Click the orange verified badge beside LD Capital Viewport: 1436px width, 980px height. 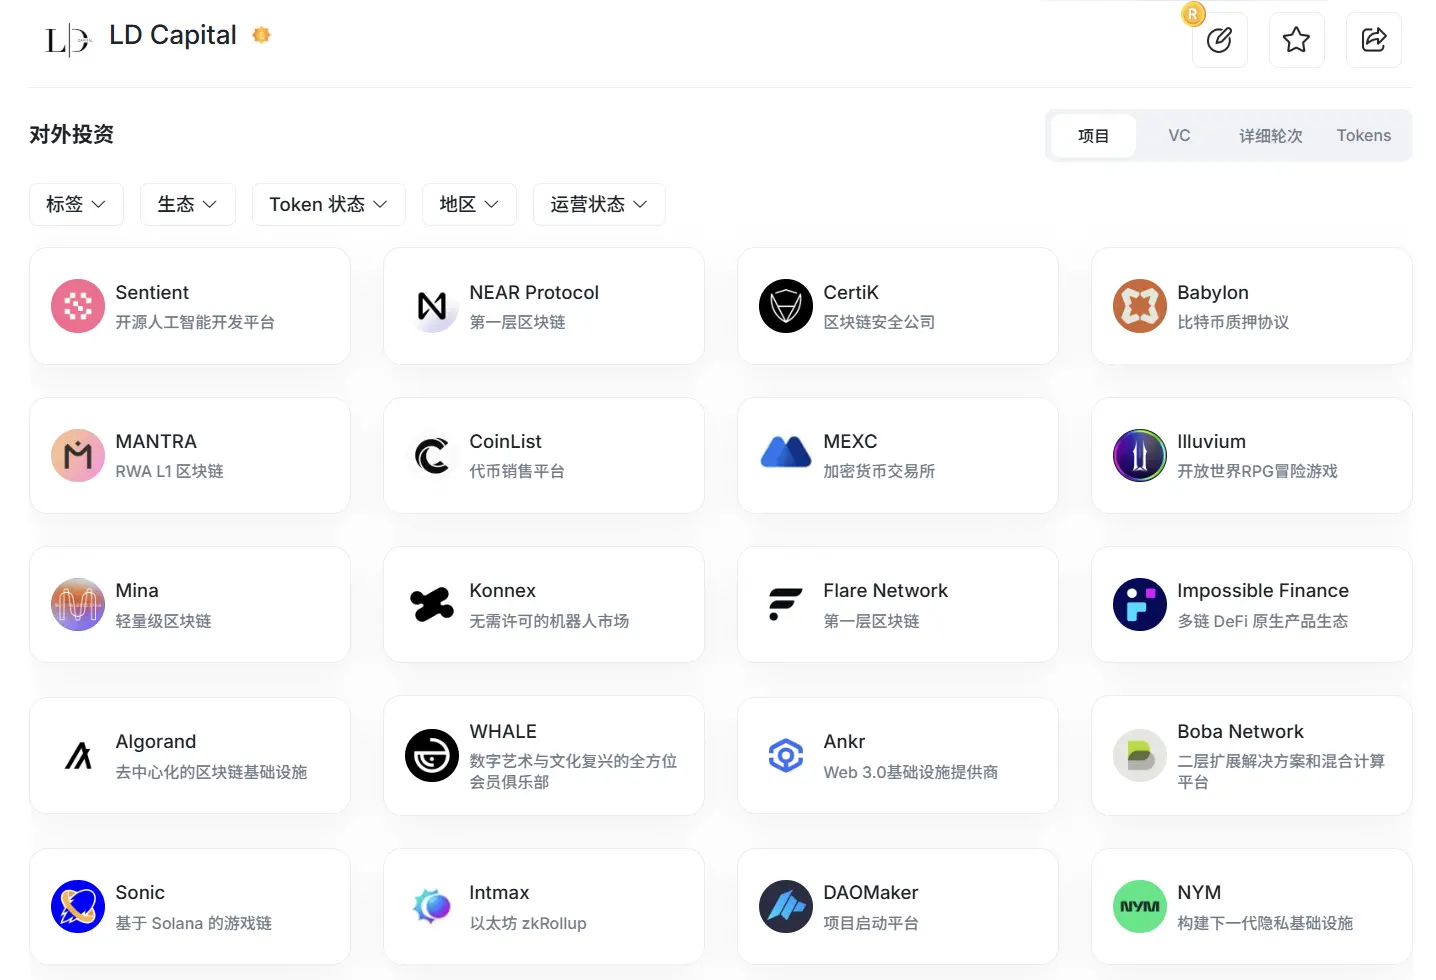click(262, 35)
